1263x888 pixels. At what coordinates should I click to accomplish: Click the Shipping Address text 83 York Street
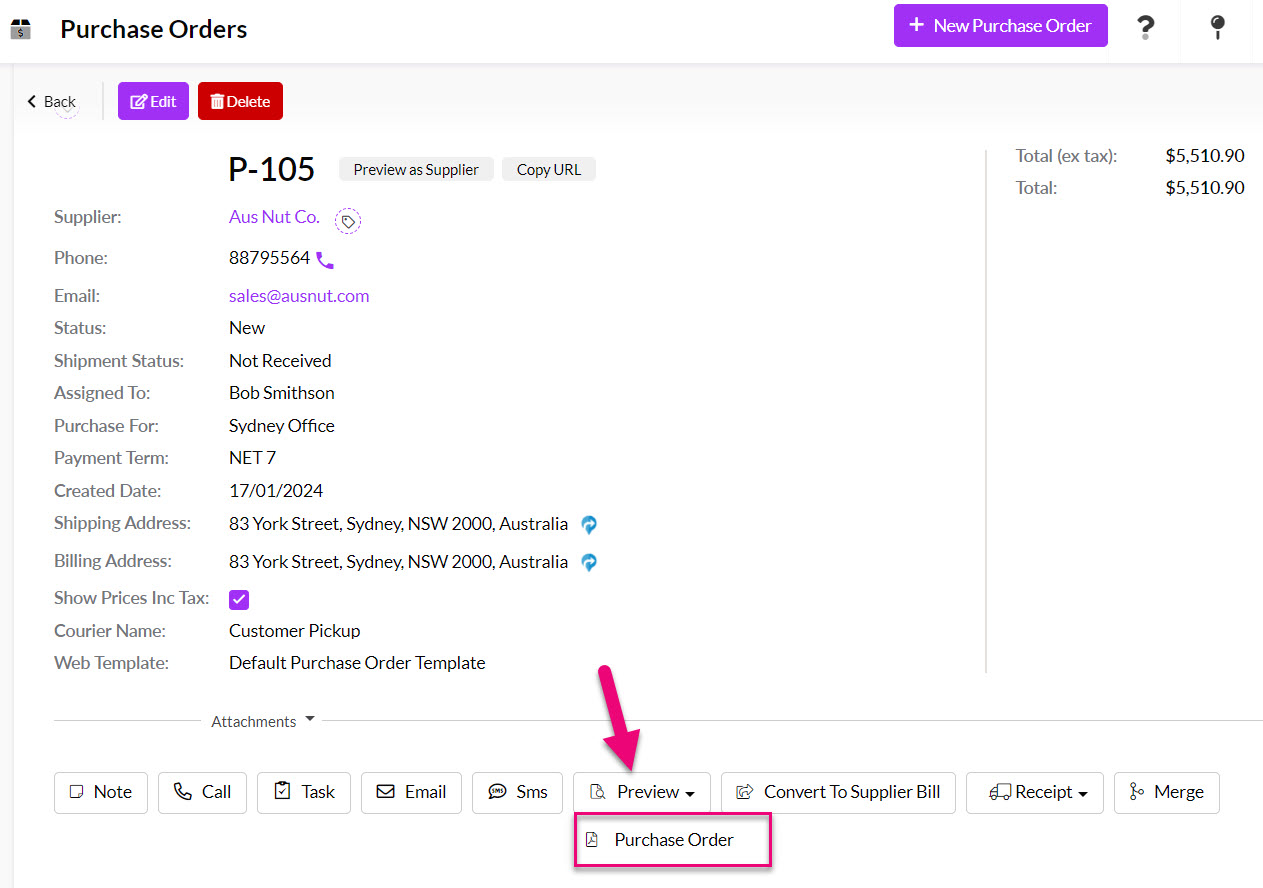click(398, 524)
